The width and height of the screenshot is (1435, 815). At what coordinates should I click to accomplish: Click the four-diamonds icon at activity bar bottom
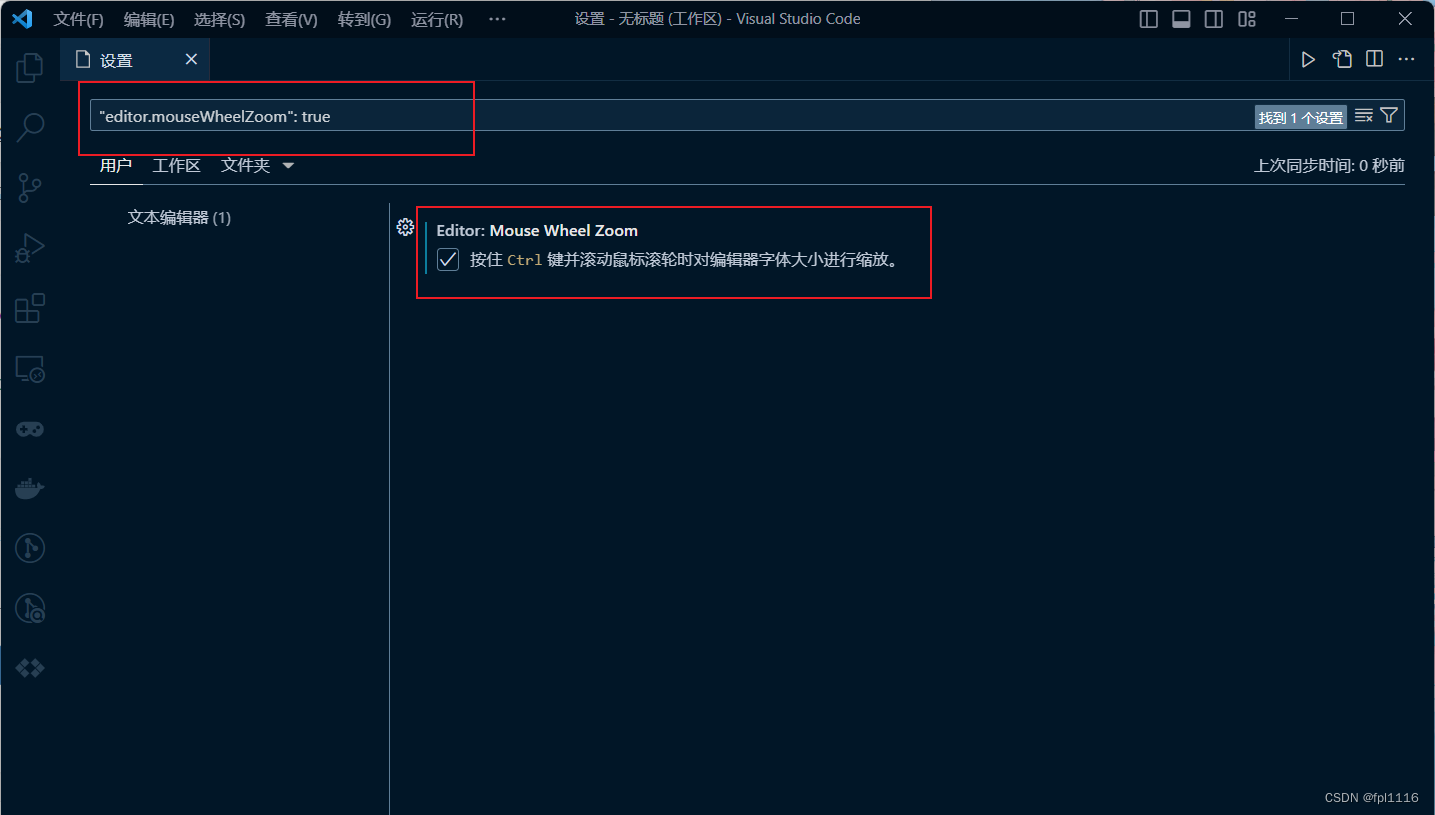30,668
